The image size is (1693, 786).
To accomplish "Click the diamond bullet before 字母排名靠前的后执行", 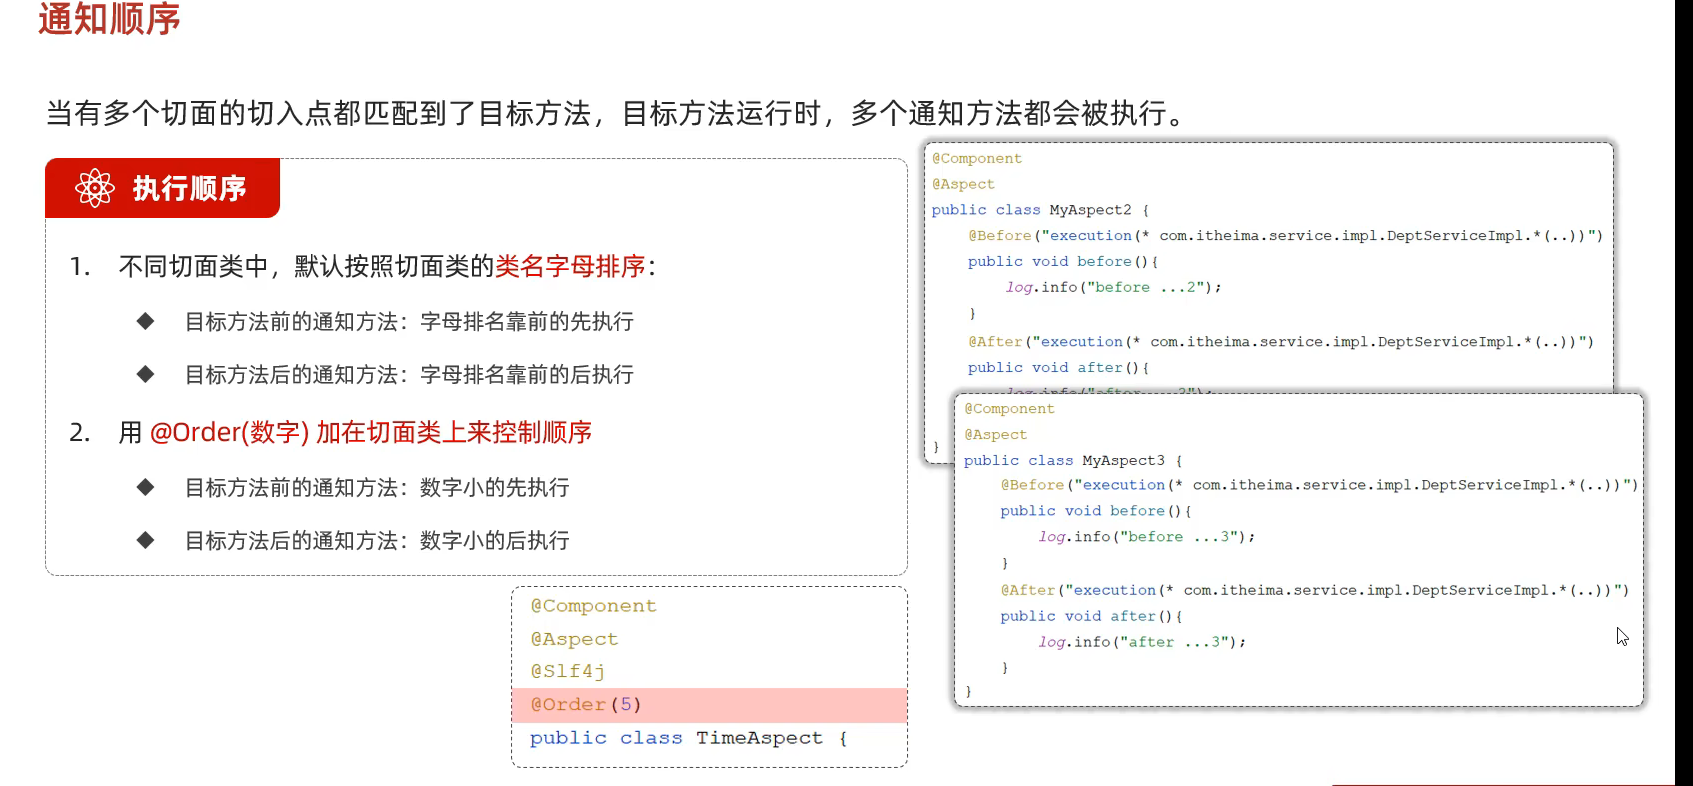I will point(146,374).
